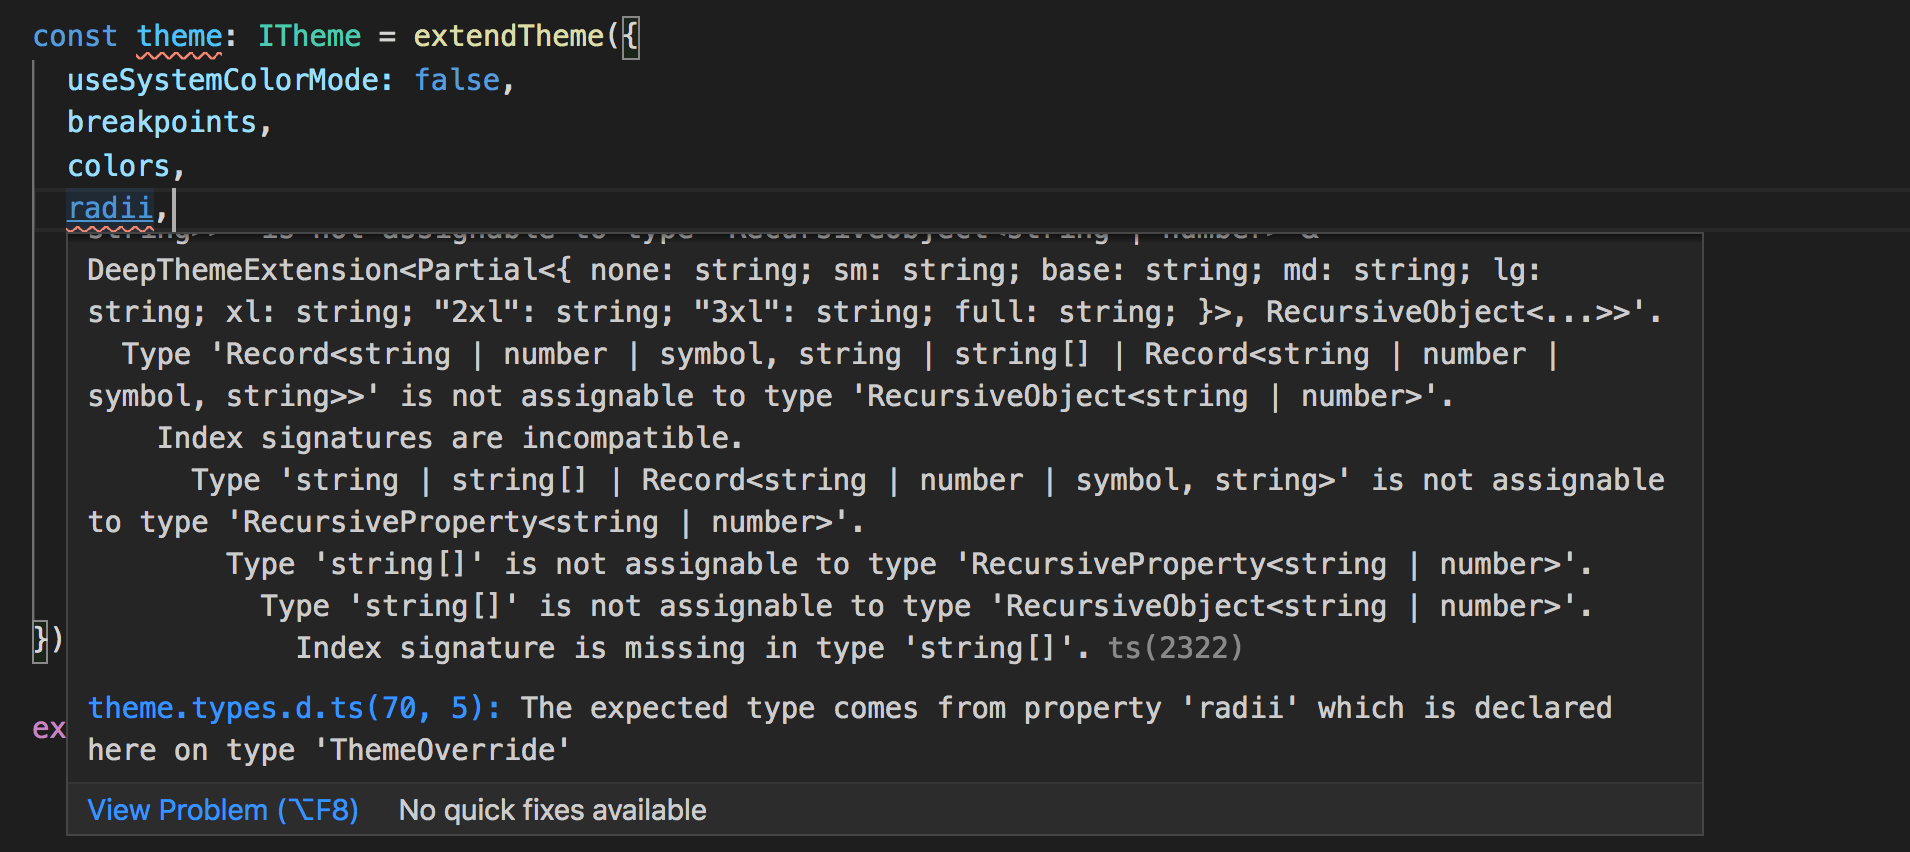Click the partially hidden 'ex' keyword
This screenshot has height=852, width=1910.
point(48,728)
